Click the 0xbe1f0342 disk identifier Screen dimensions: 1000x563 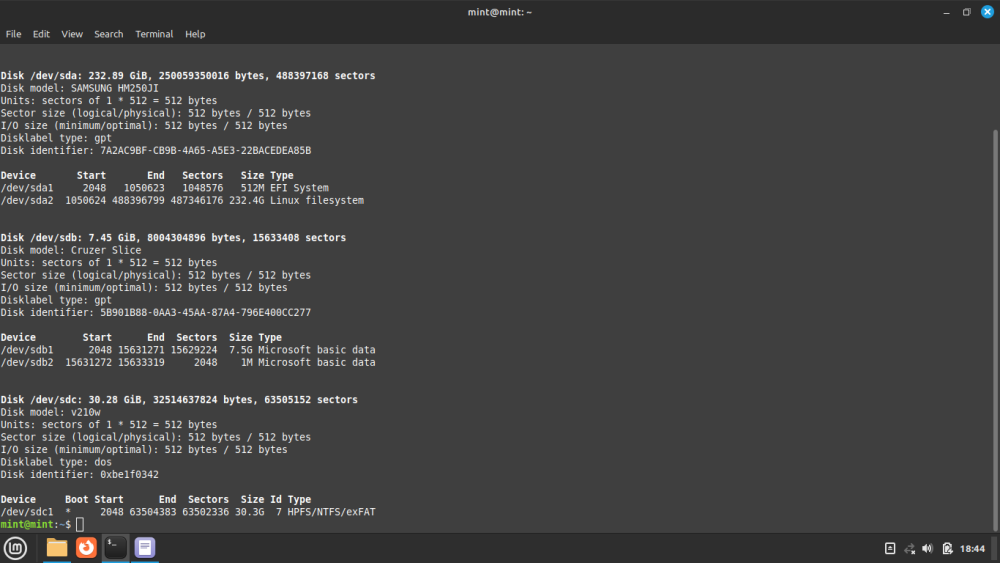click(129, 474)
